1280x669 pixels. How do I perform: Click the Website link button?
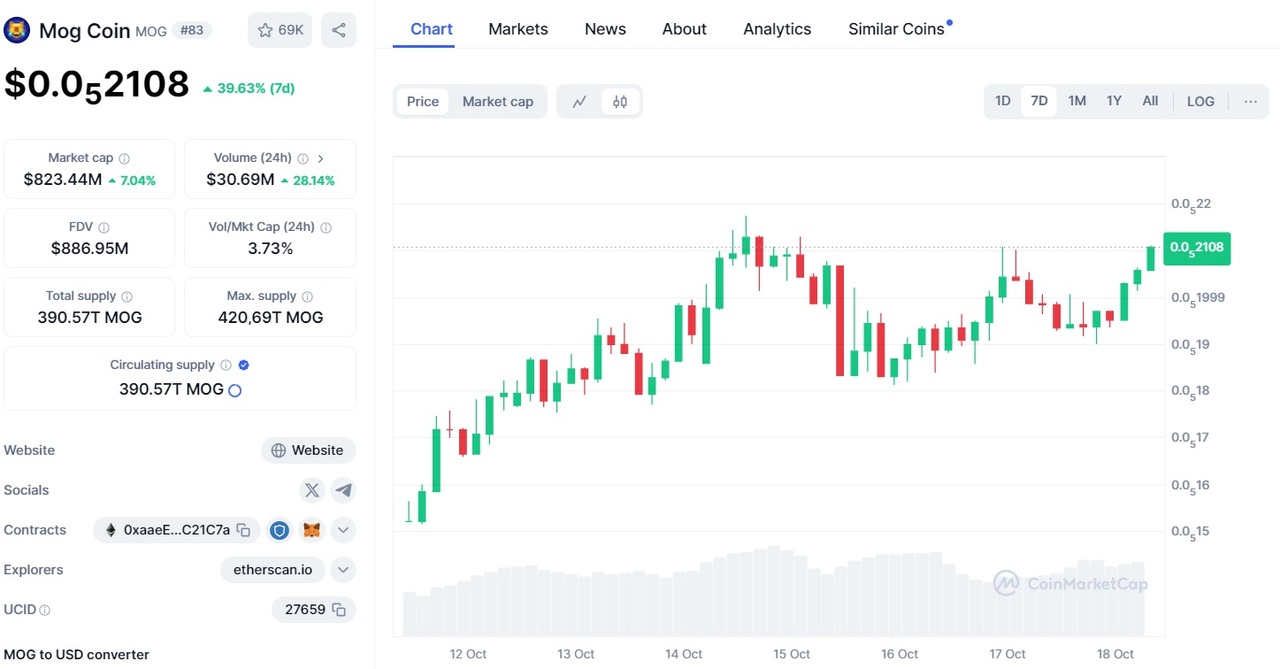[308, 450]
